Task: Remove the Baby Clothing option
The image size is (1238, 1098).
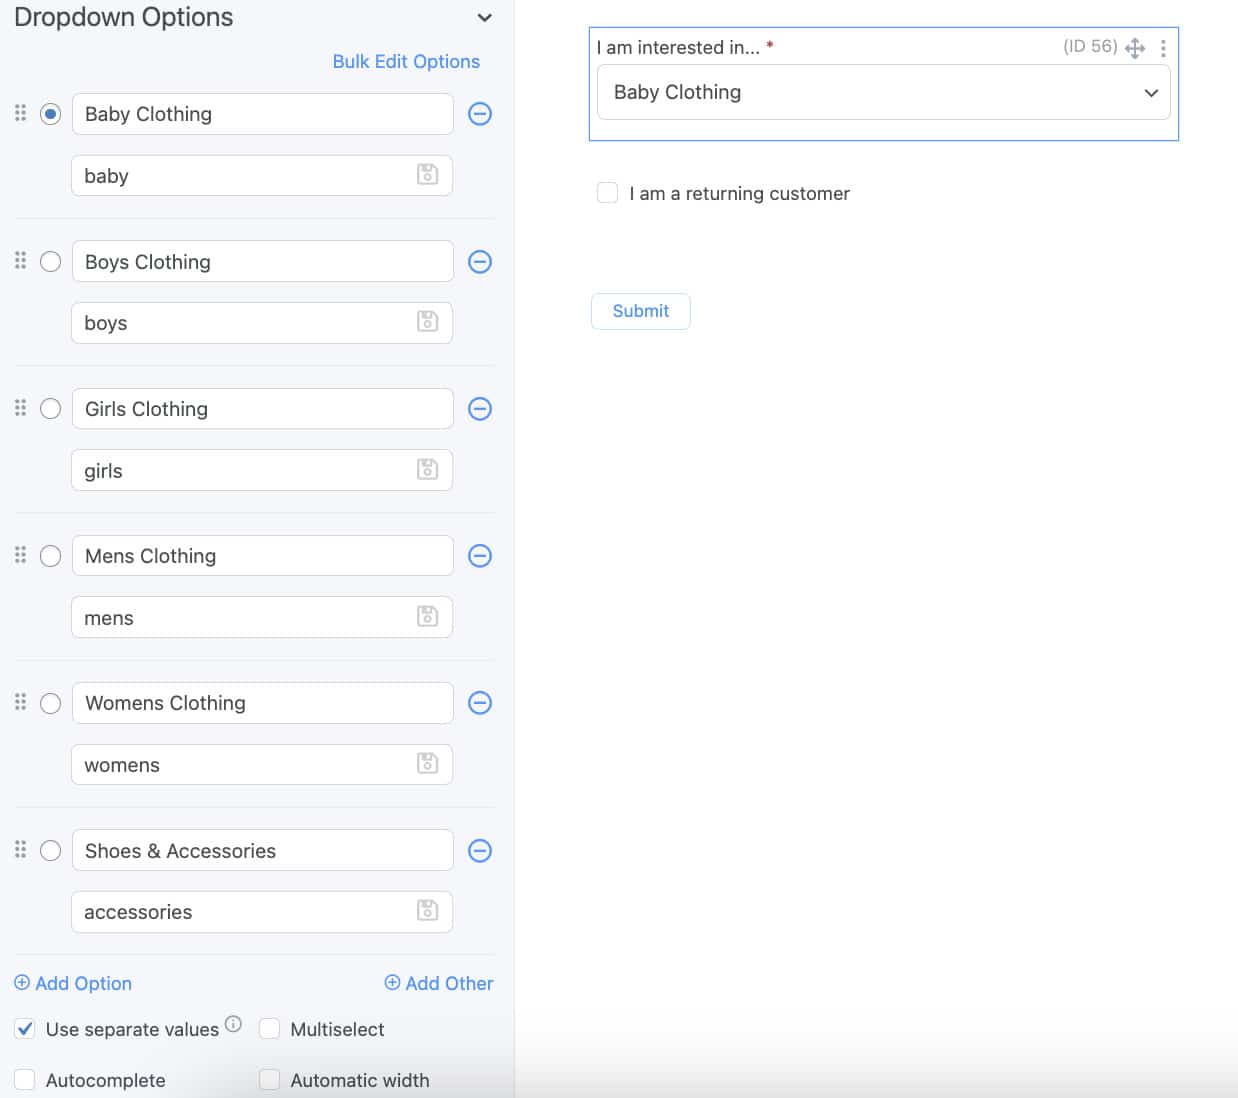Action: (x=480, y=114)
